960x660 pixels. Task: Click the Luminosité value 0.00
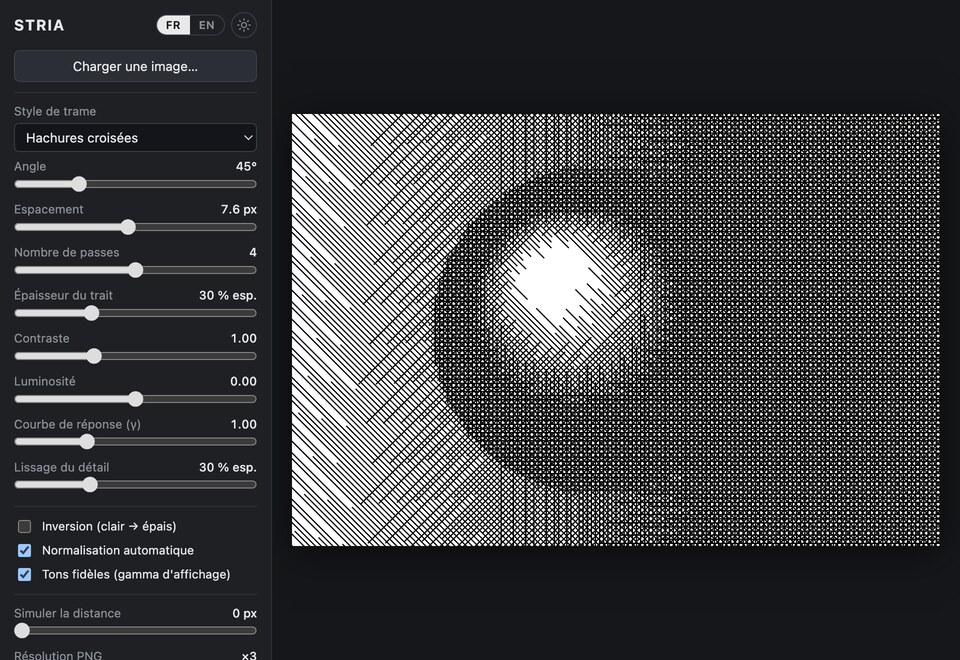coord(243,381)
